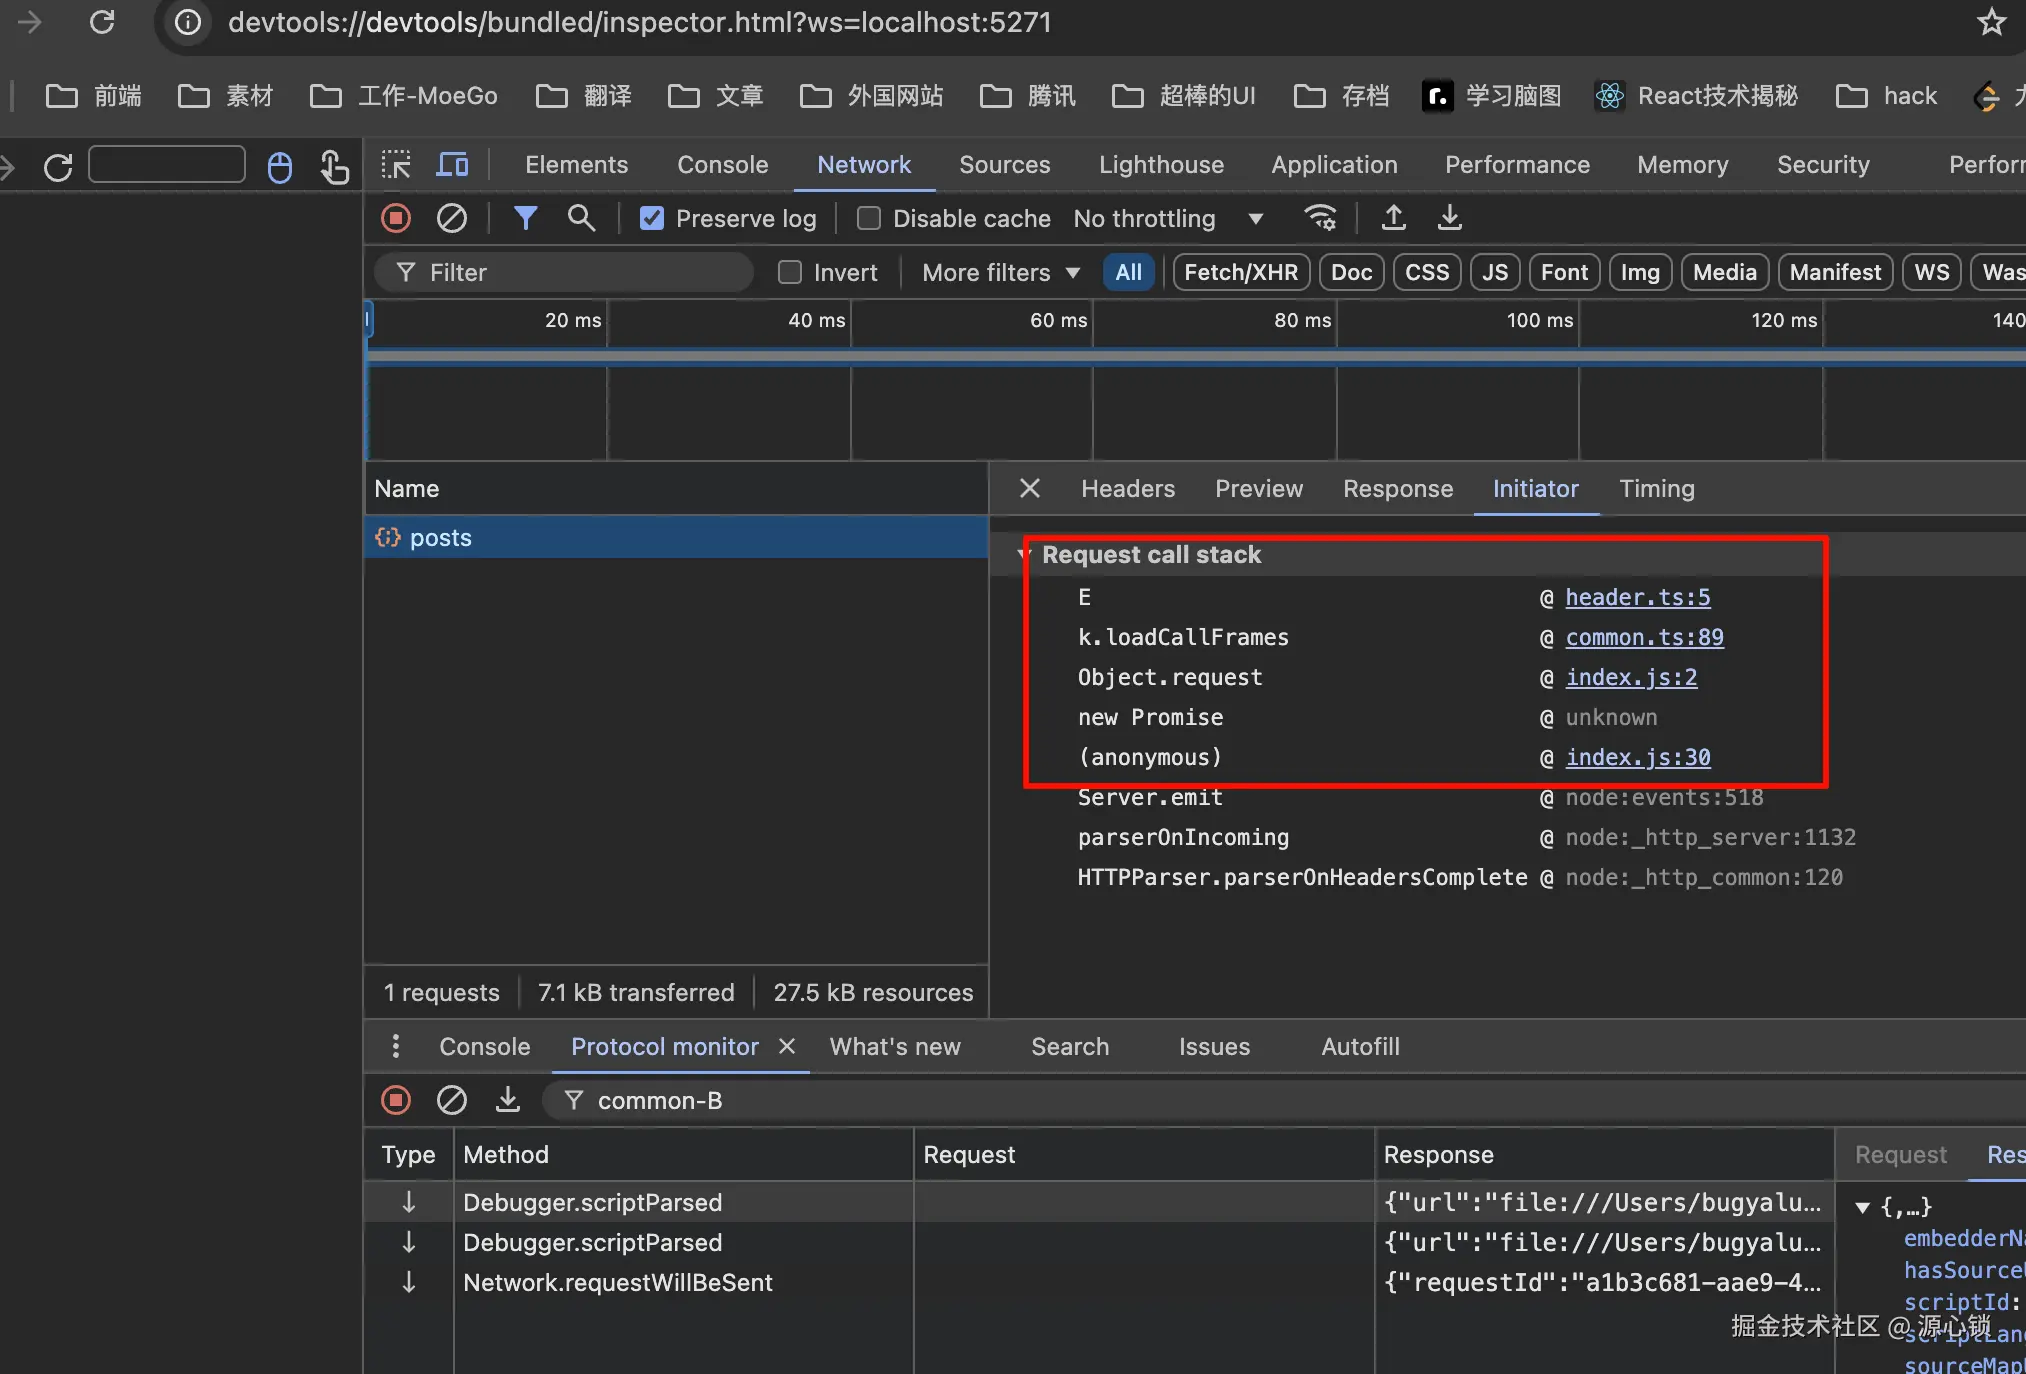This screenshot has height=1374, width=2026.
Task: Uncheck the Preserve log checkbox
Action: [652, 218]
